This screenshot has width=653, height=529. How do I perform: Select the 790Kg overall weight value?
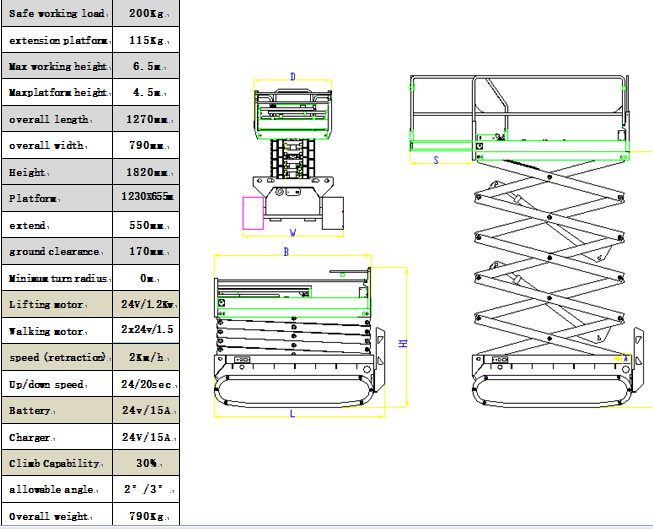click(148, 516)
